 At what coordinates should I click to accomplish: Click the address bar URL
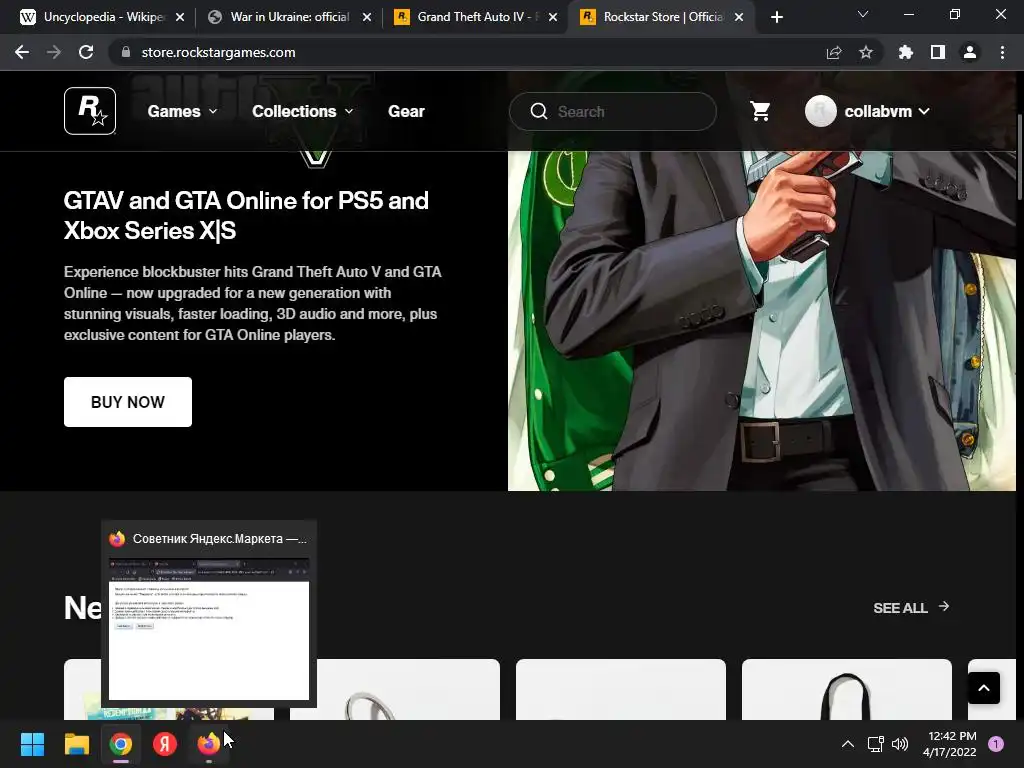[x=218, y=52]
